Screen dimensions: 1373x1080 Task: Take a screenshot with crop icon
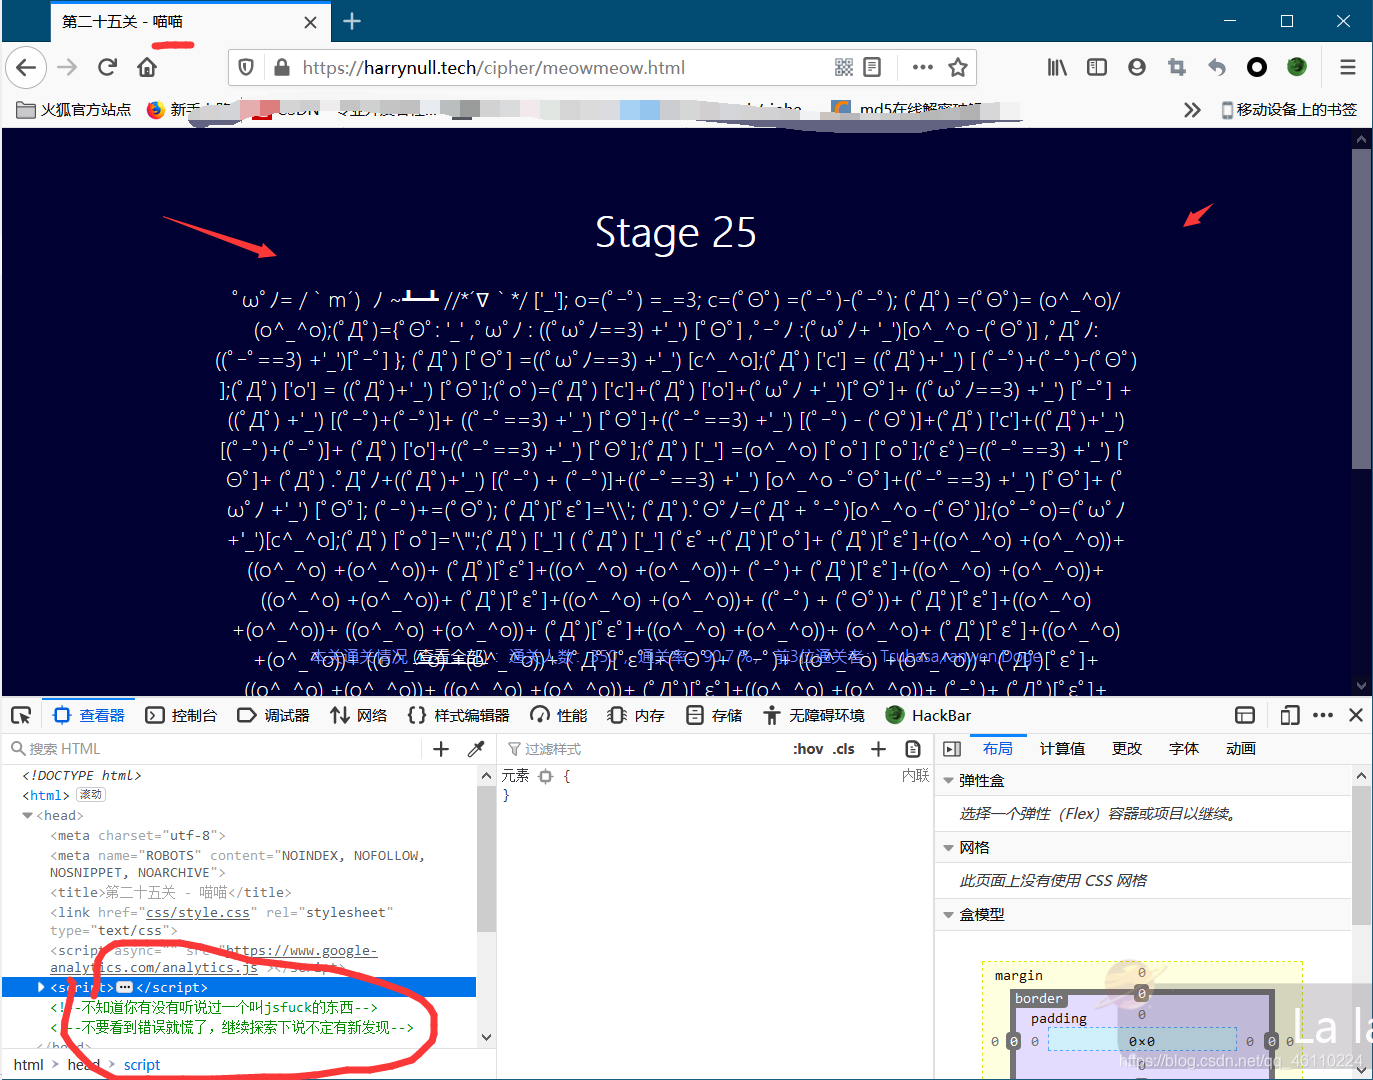pos(1177,67)
